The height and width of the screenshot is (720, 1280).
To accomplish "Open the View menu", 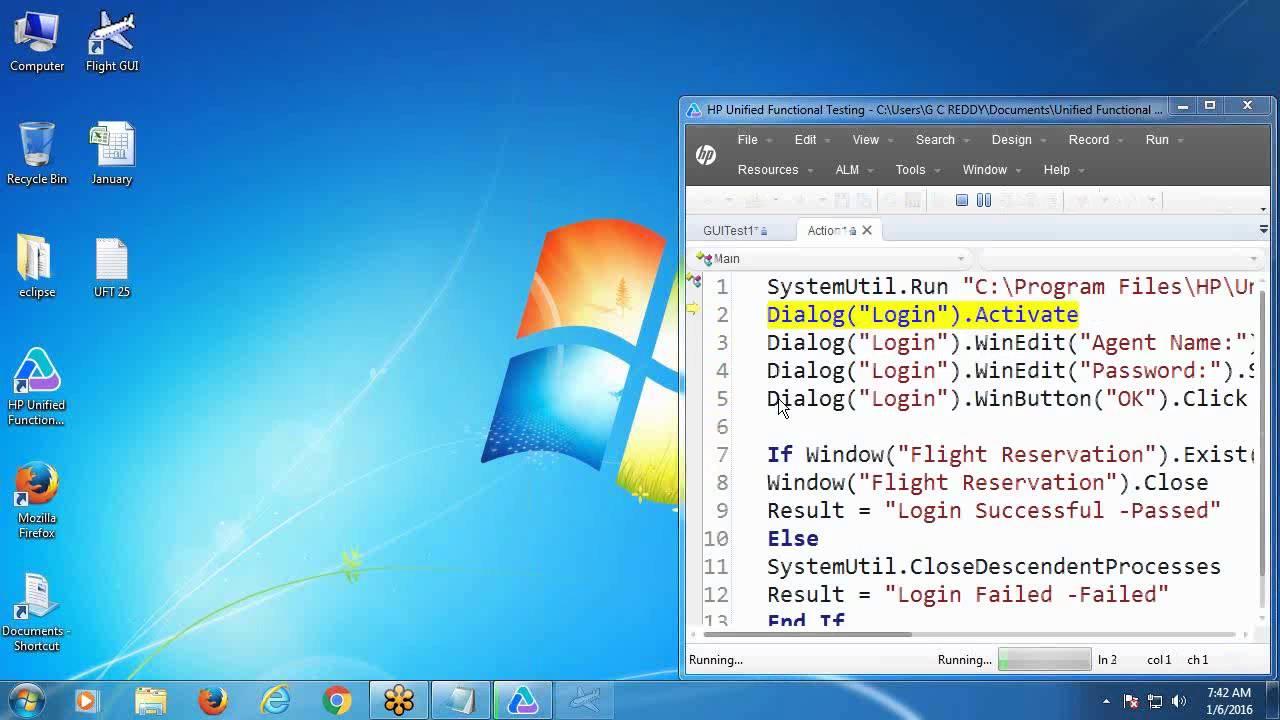I will [873, 140].
